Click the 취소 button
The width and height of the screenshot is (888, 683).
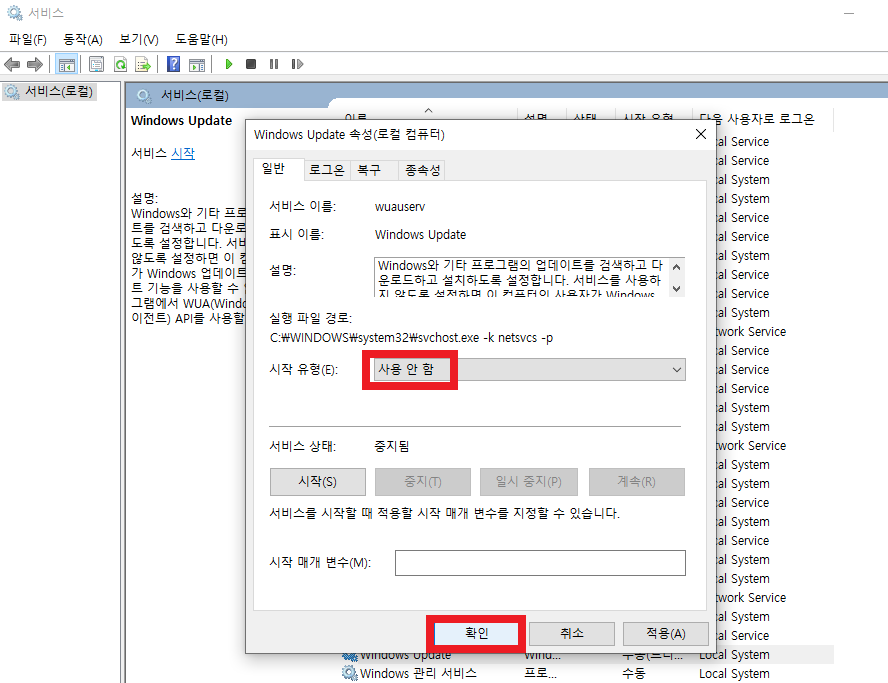pyautogui.click(x=572, y=633)
